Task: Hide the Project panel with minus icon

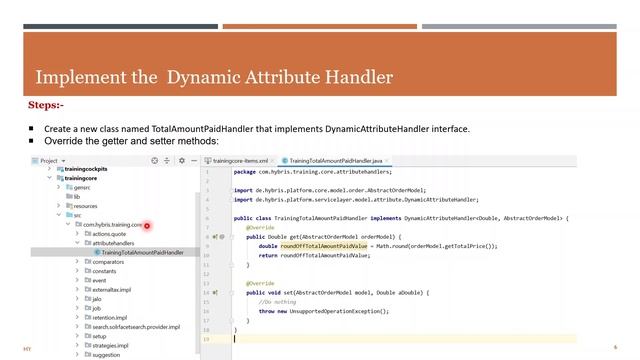Action: pos(194,161)
